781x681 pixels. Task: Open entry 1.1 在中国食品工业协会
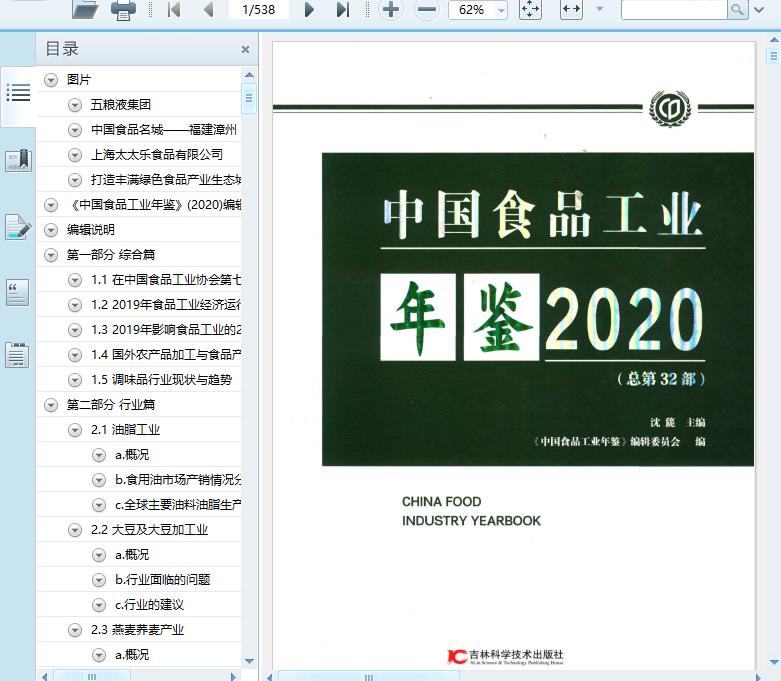click(x=166, y=280)
